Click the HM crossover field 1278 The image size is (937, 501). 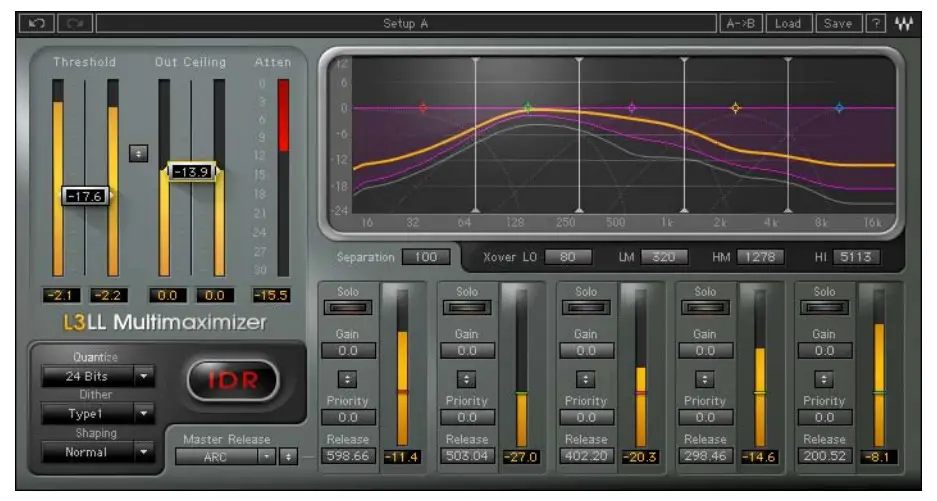point(760,257)
